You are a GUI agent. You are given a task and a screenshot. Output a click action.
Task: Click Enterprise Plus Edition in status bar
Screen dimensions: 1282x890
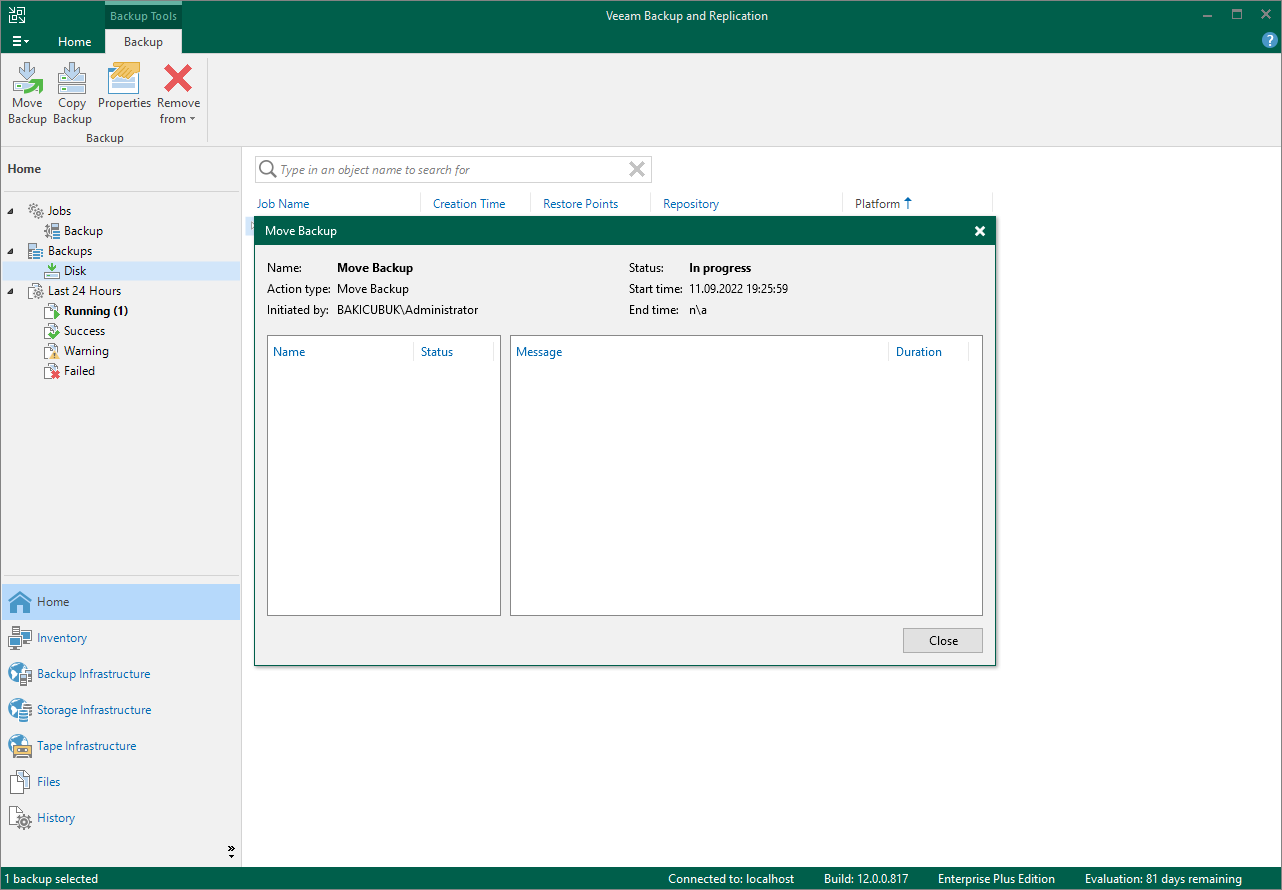tap(996, 879)
